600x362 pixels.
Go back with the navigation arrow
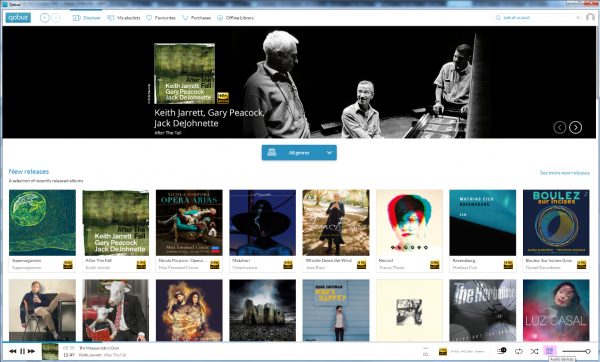click(x=45, y=18)
